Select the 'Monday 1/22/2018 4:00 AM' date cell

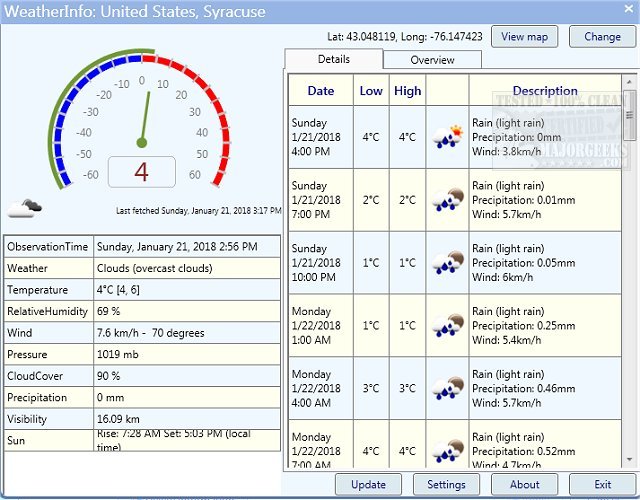coord(321,389)
